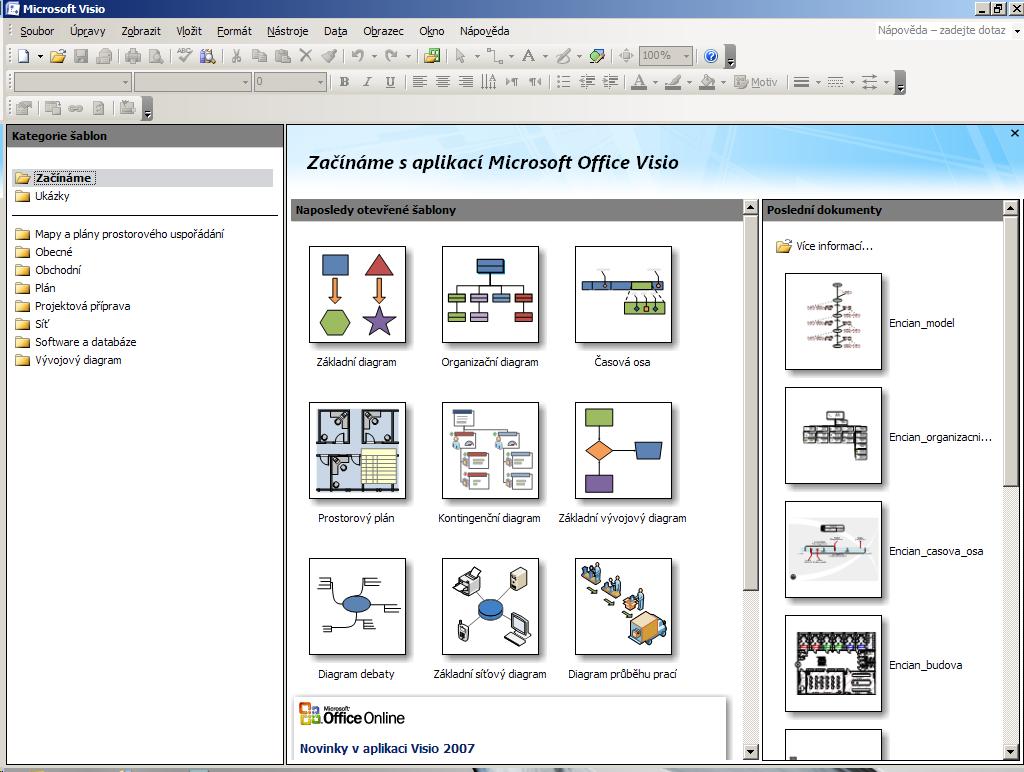Set Align Left text alignment

click(x=419, y=82)
